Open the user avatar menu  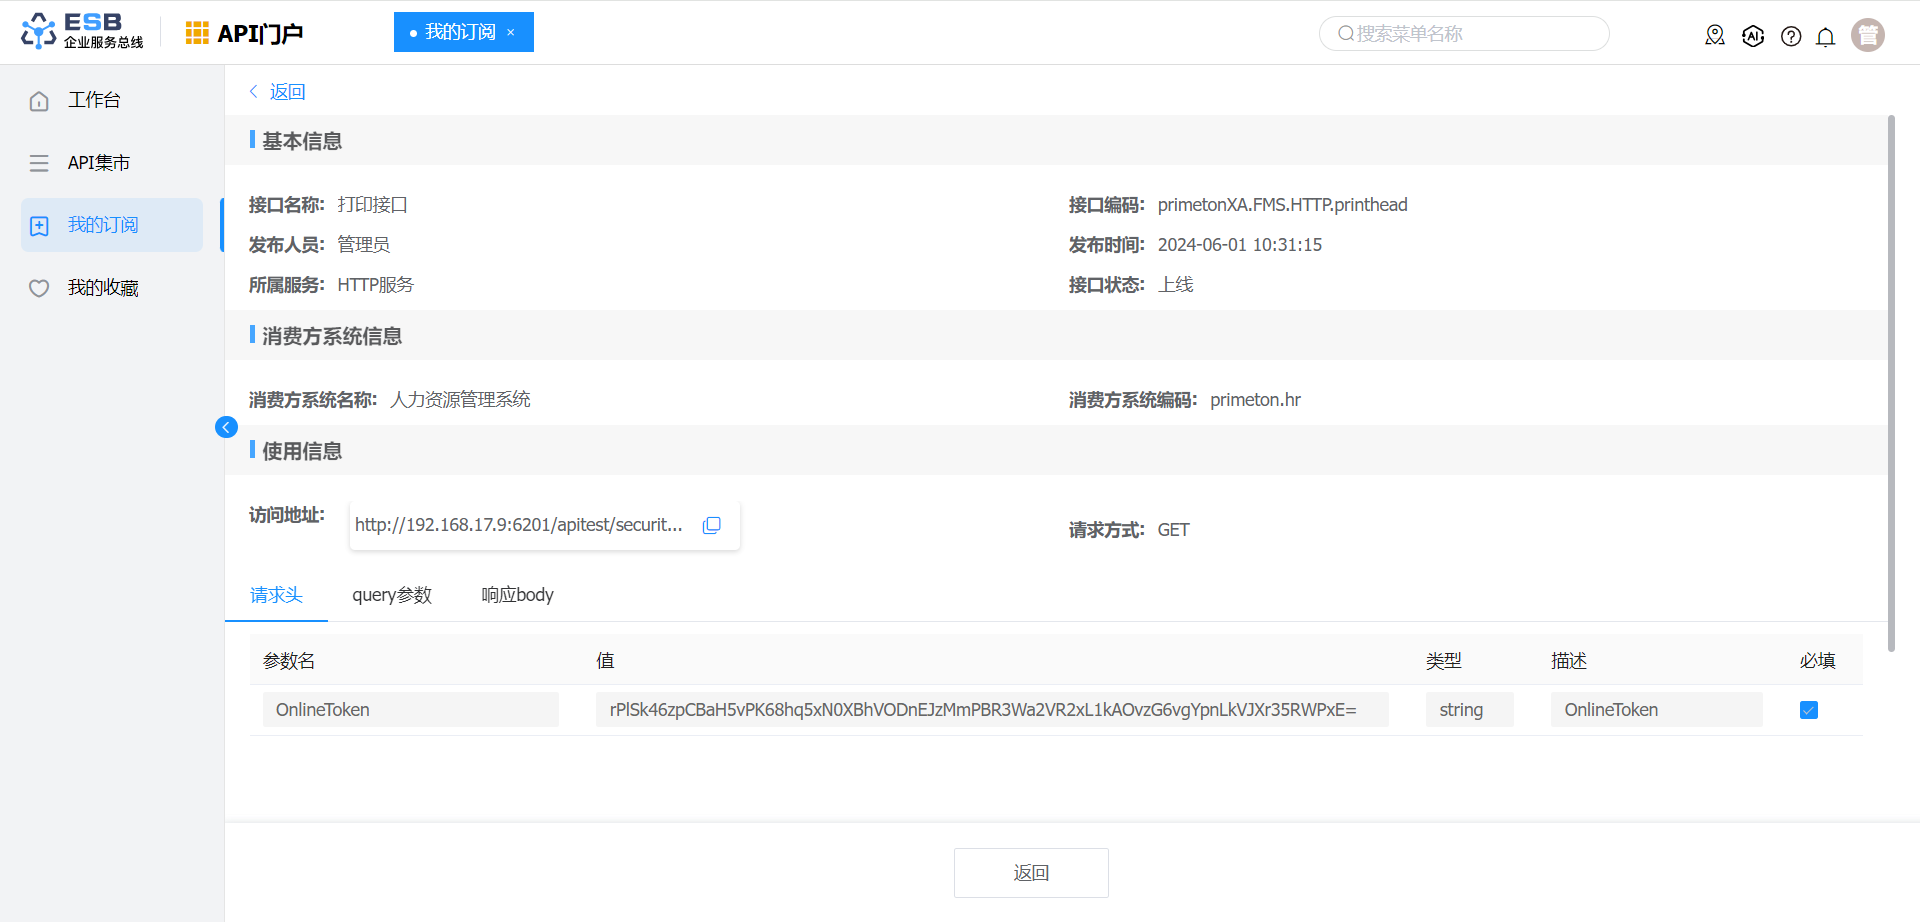pyautogui.click(x=1867, y=35)
